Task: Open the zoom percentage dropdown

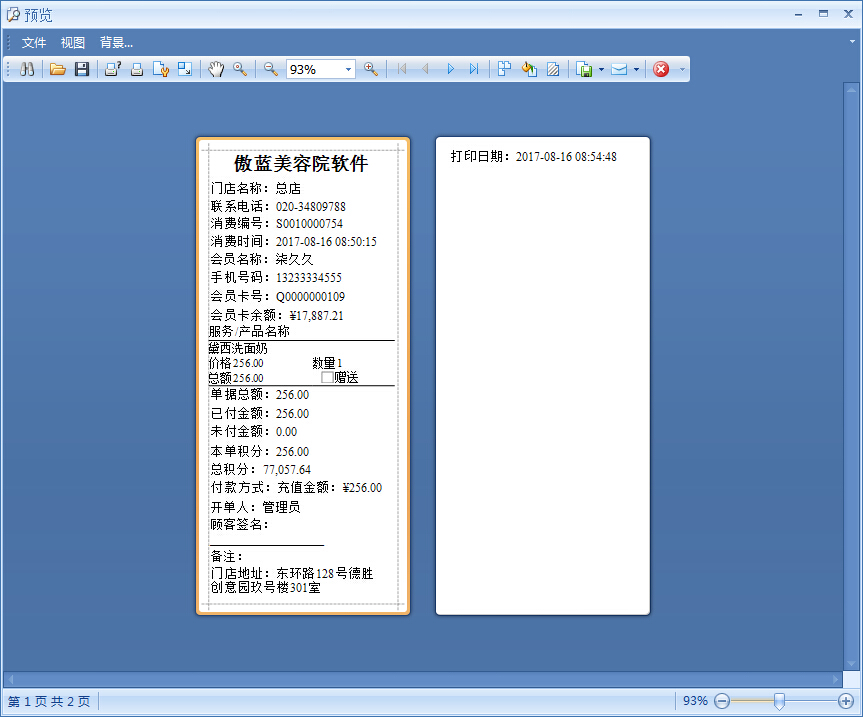Action: point(347,69)
